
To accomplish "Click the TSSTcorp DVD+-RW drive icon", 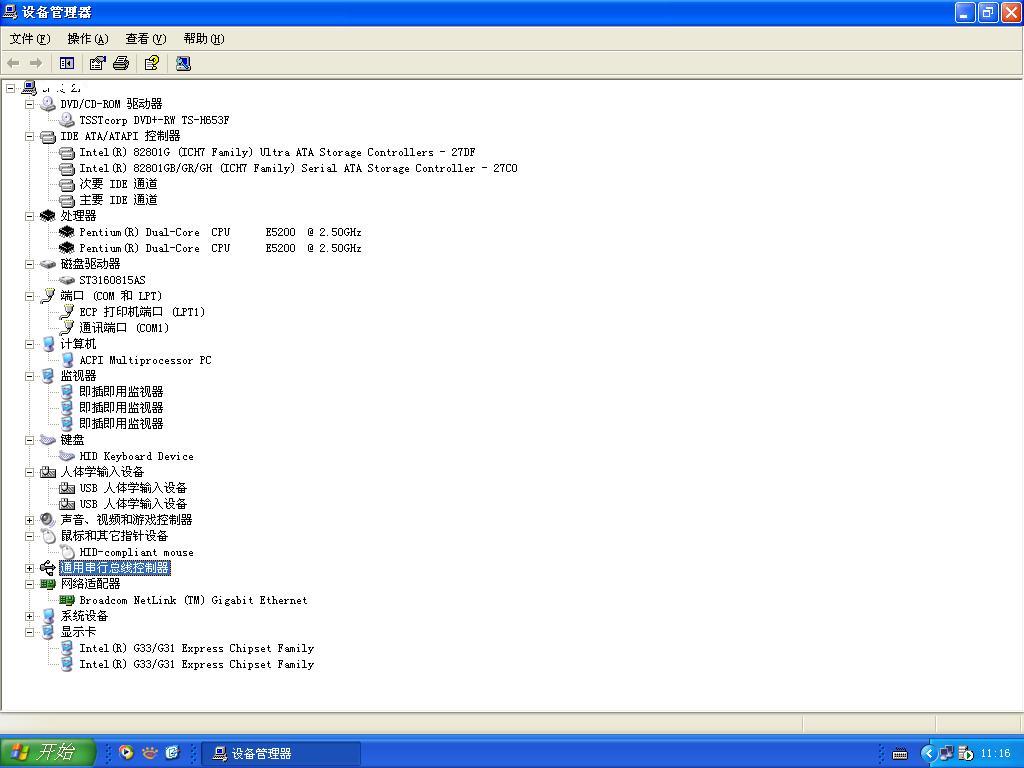I will pyautogui.click(x=67, y=120).
